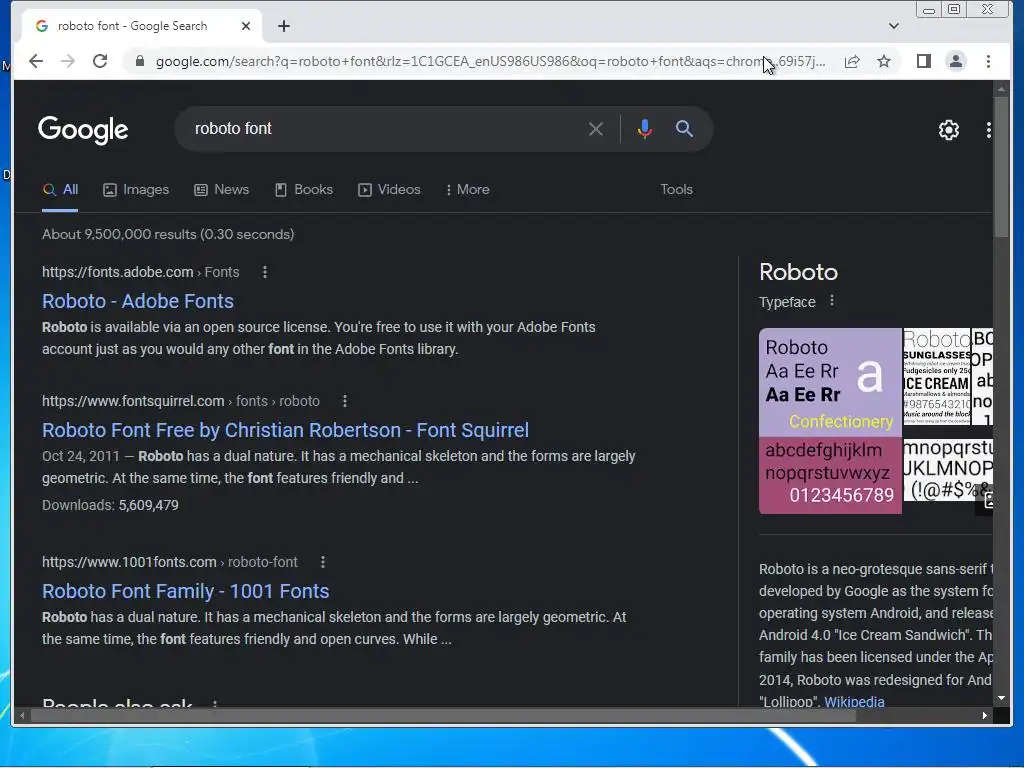Open the Chrome profile avatar icon

955,61
